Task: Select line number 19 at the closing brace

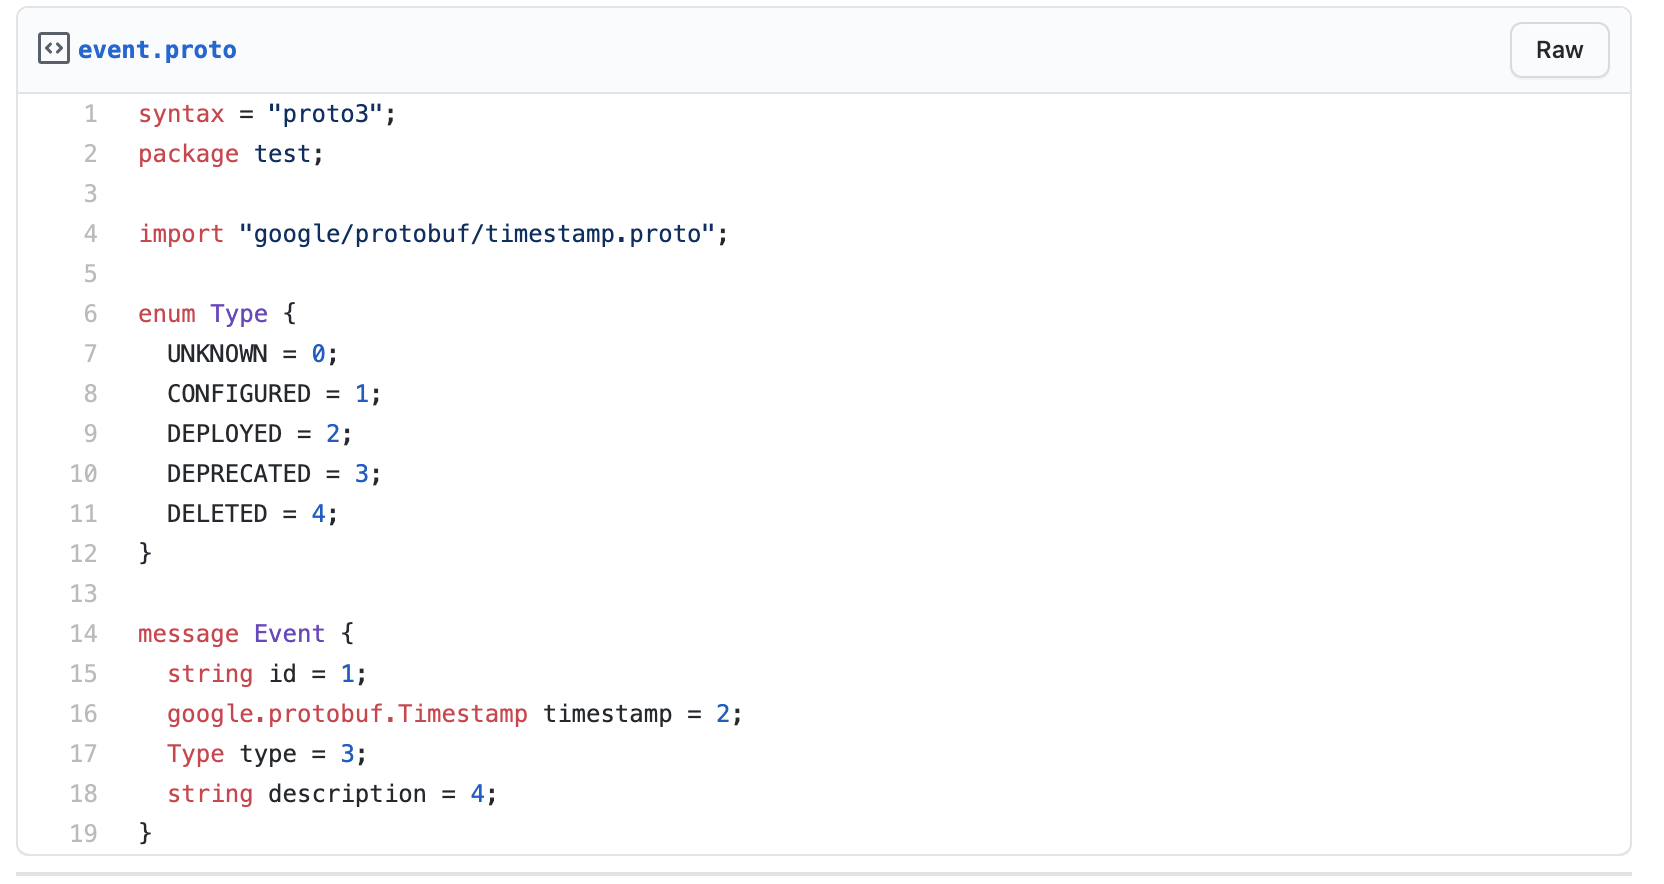Action: point(84,833)
